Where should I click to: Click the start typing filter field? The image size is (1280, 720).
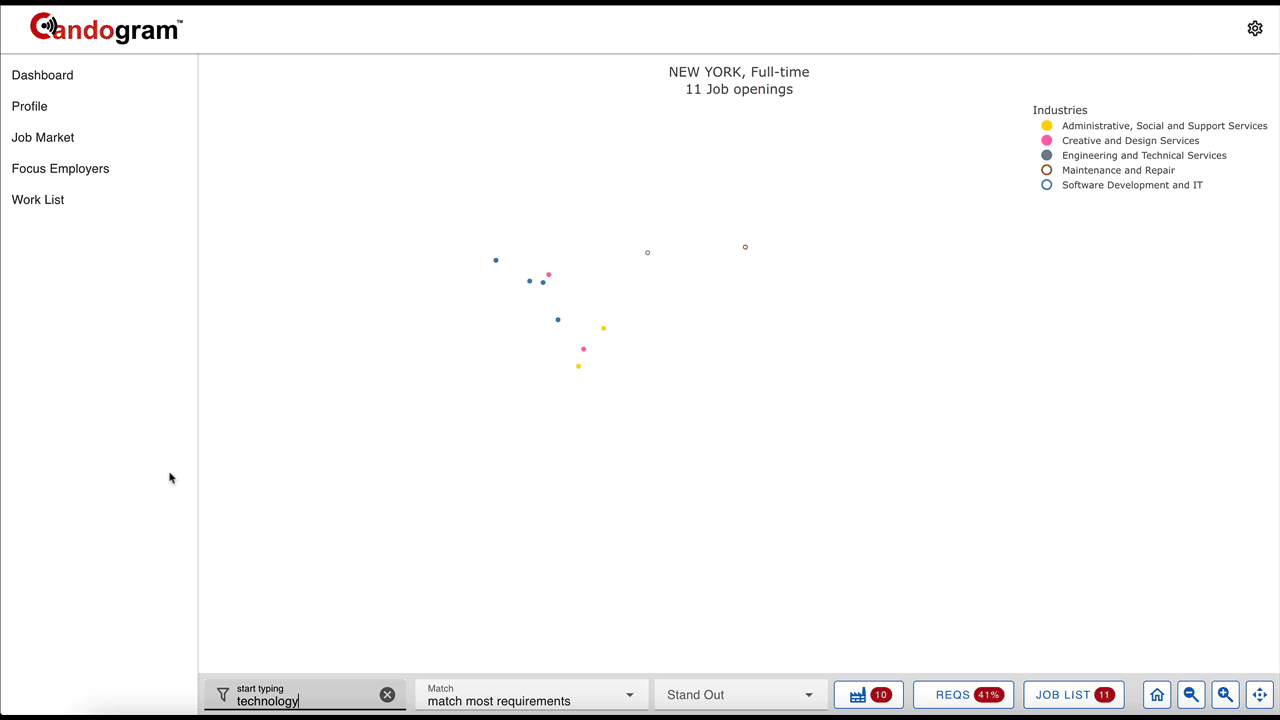point(305,695)
